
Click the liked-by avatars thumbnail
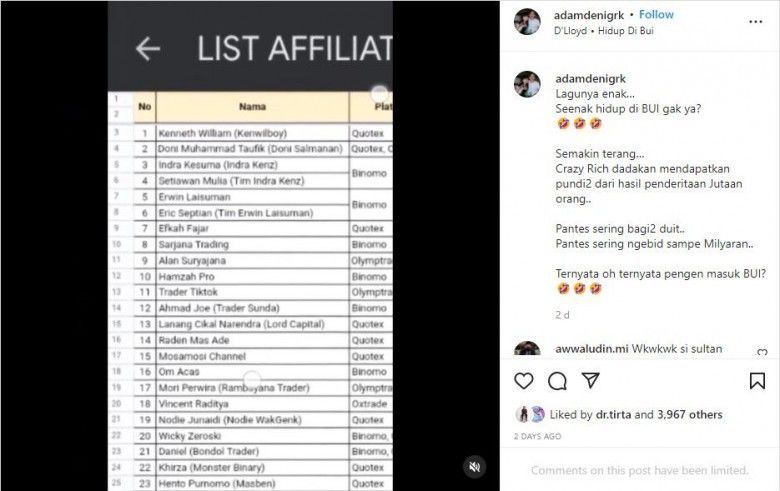click(x=530, y=414)
